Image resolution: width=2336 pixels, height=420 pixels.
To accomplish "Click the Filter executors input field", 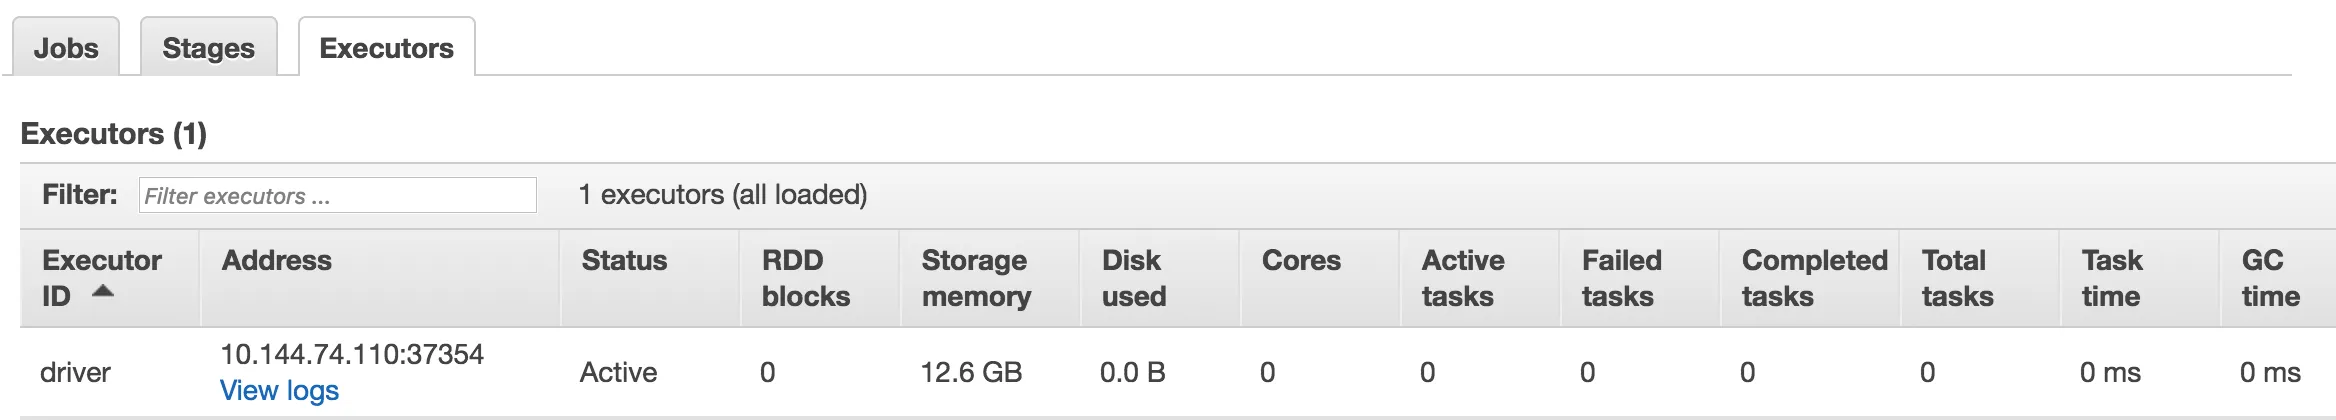I will point(337,195).
